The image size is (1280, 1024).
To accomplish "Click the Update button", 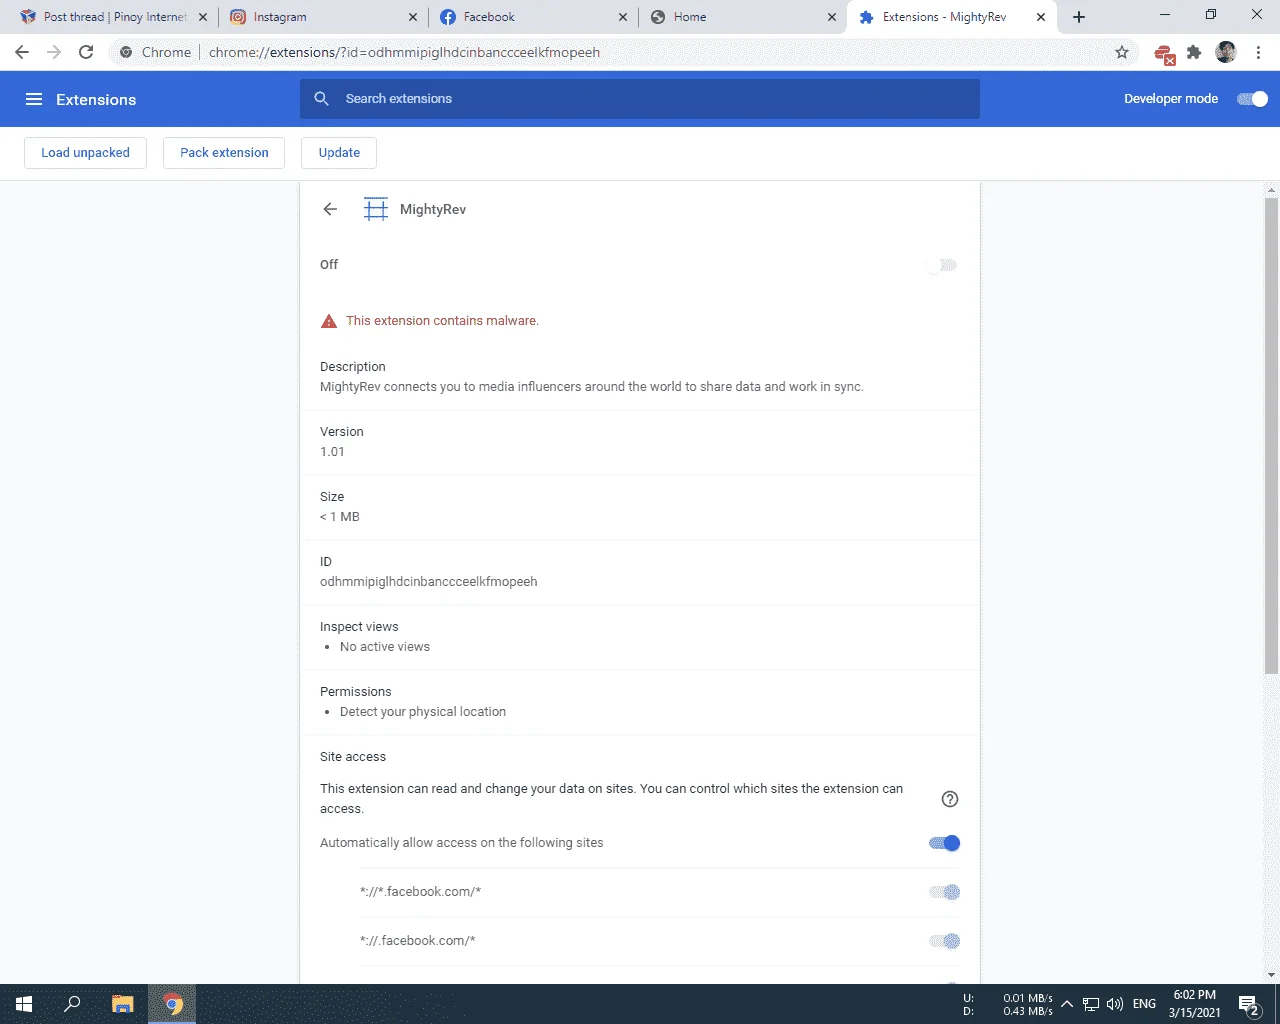I will coord(339,153).
